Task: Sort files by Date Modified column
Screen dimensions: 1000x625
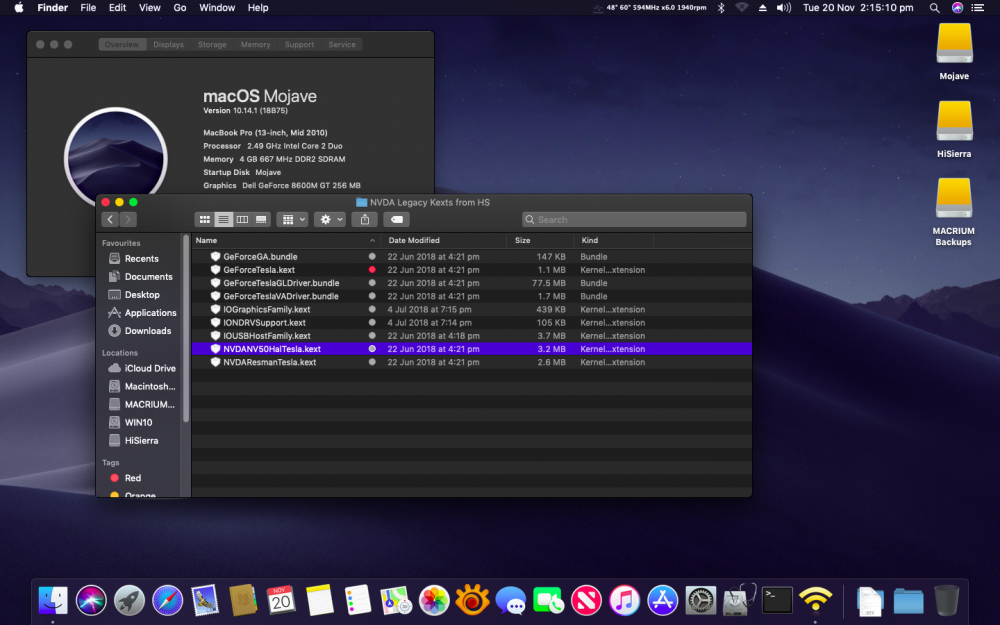Action: point(444,240)
